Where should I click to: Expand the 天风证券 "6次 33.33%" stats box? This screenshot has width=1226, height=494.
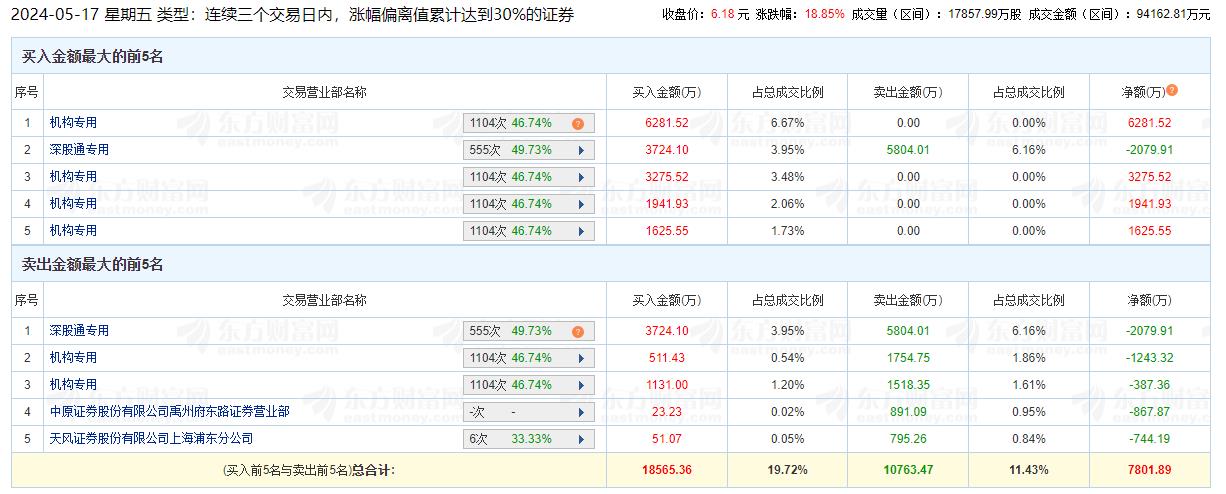coord(529,439)
